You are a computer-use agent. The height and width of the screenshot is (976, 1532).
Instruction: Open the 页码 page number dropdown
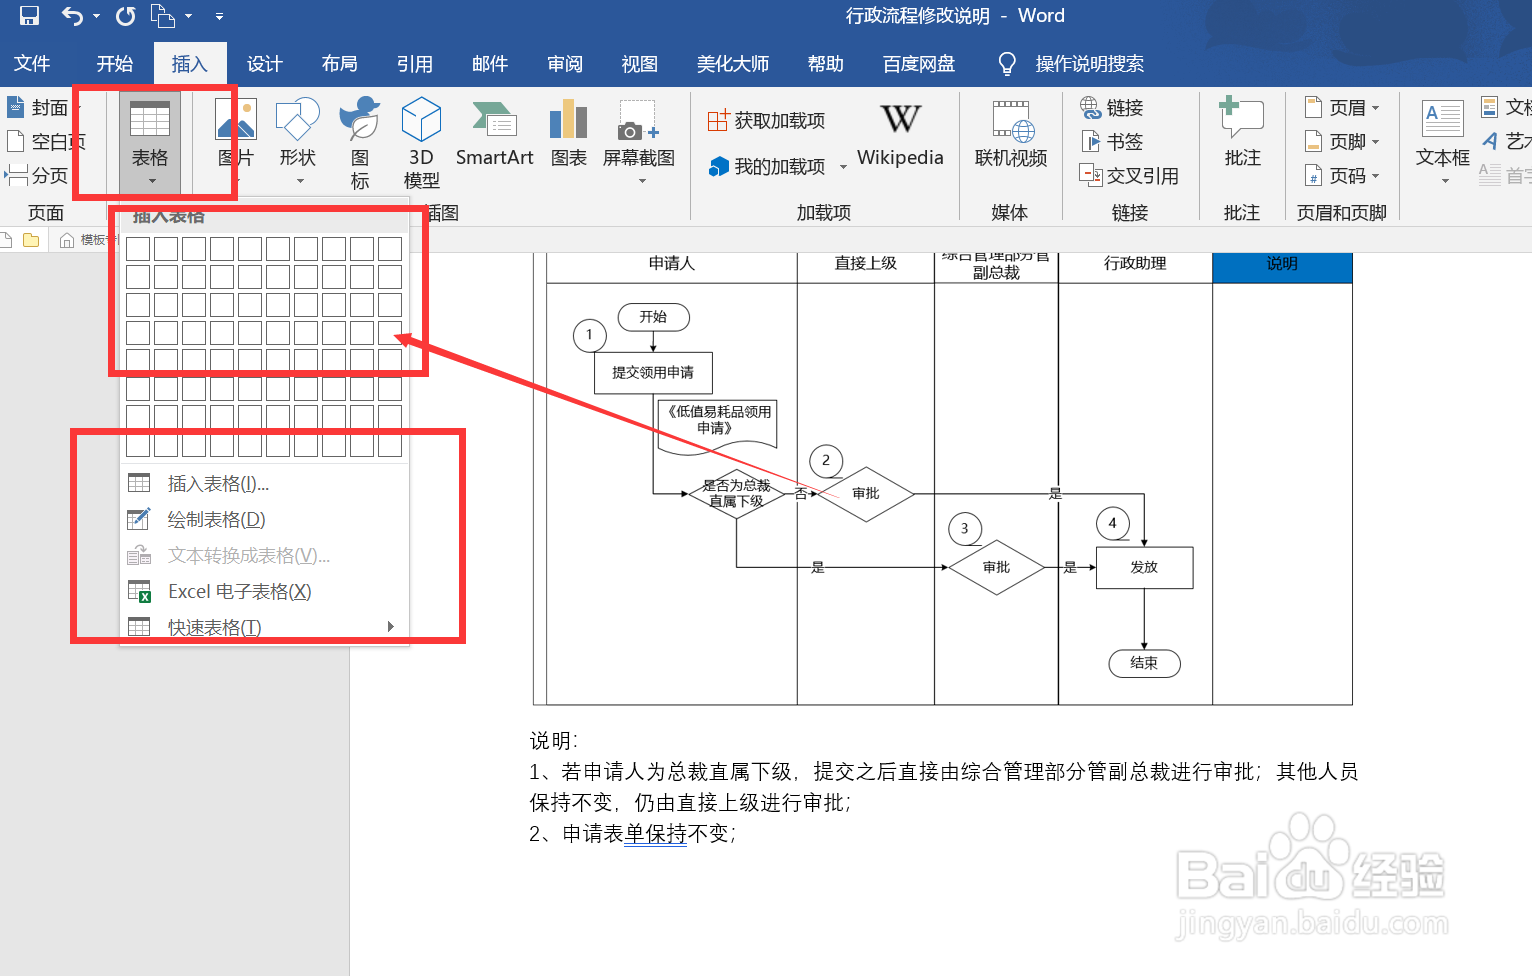(1343, 175)
